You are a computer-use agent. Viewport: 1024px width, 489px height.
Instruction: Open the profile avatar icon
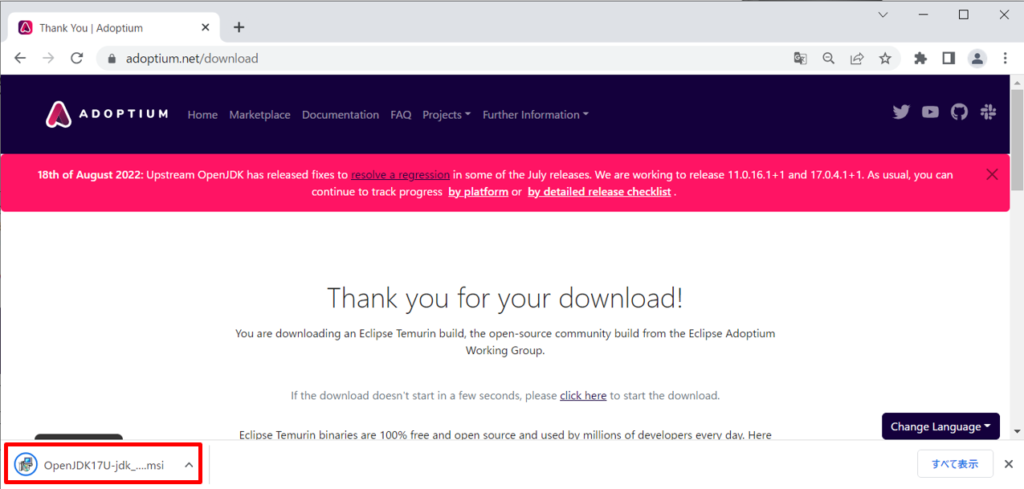click(977, 58)
